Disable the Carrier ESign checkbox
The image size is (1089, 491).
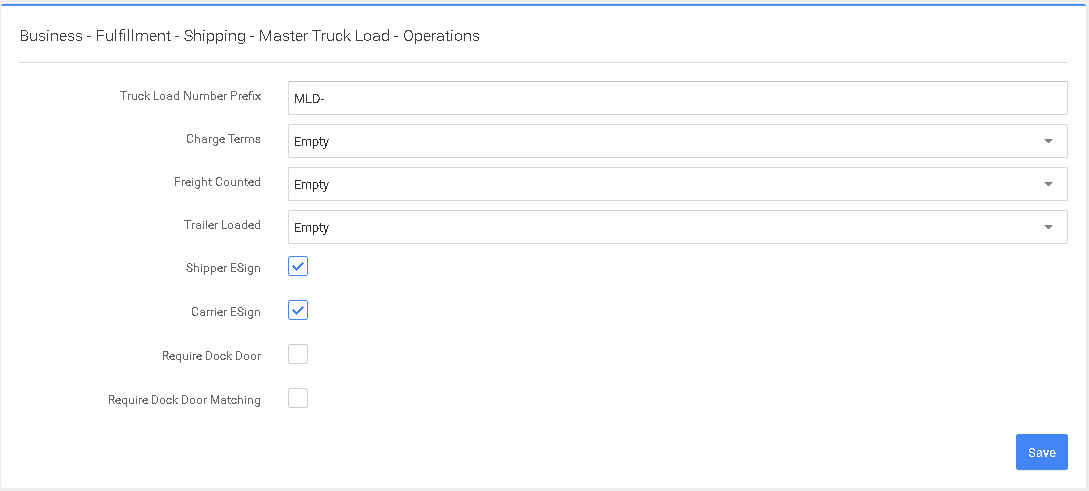(x=298, y=311)
